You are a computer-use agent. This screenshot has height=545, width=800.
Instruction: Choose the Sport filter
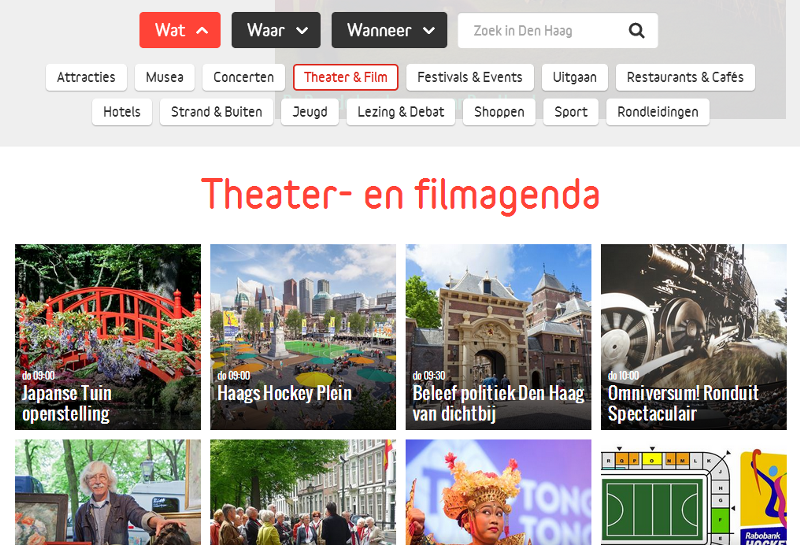pos(571,112)
